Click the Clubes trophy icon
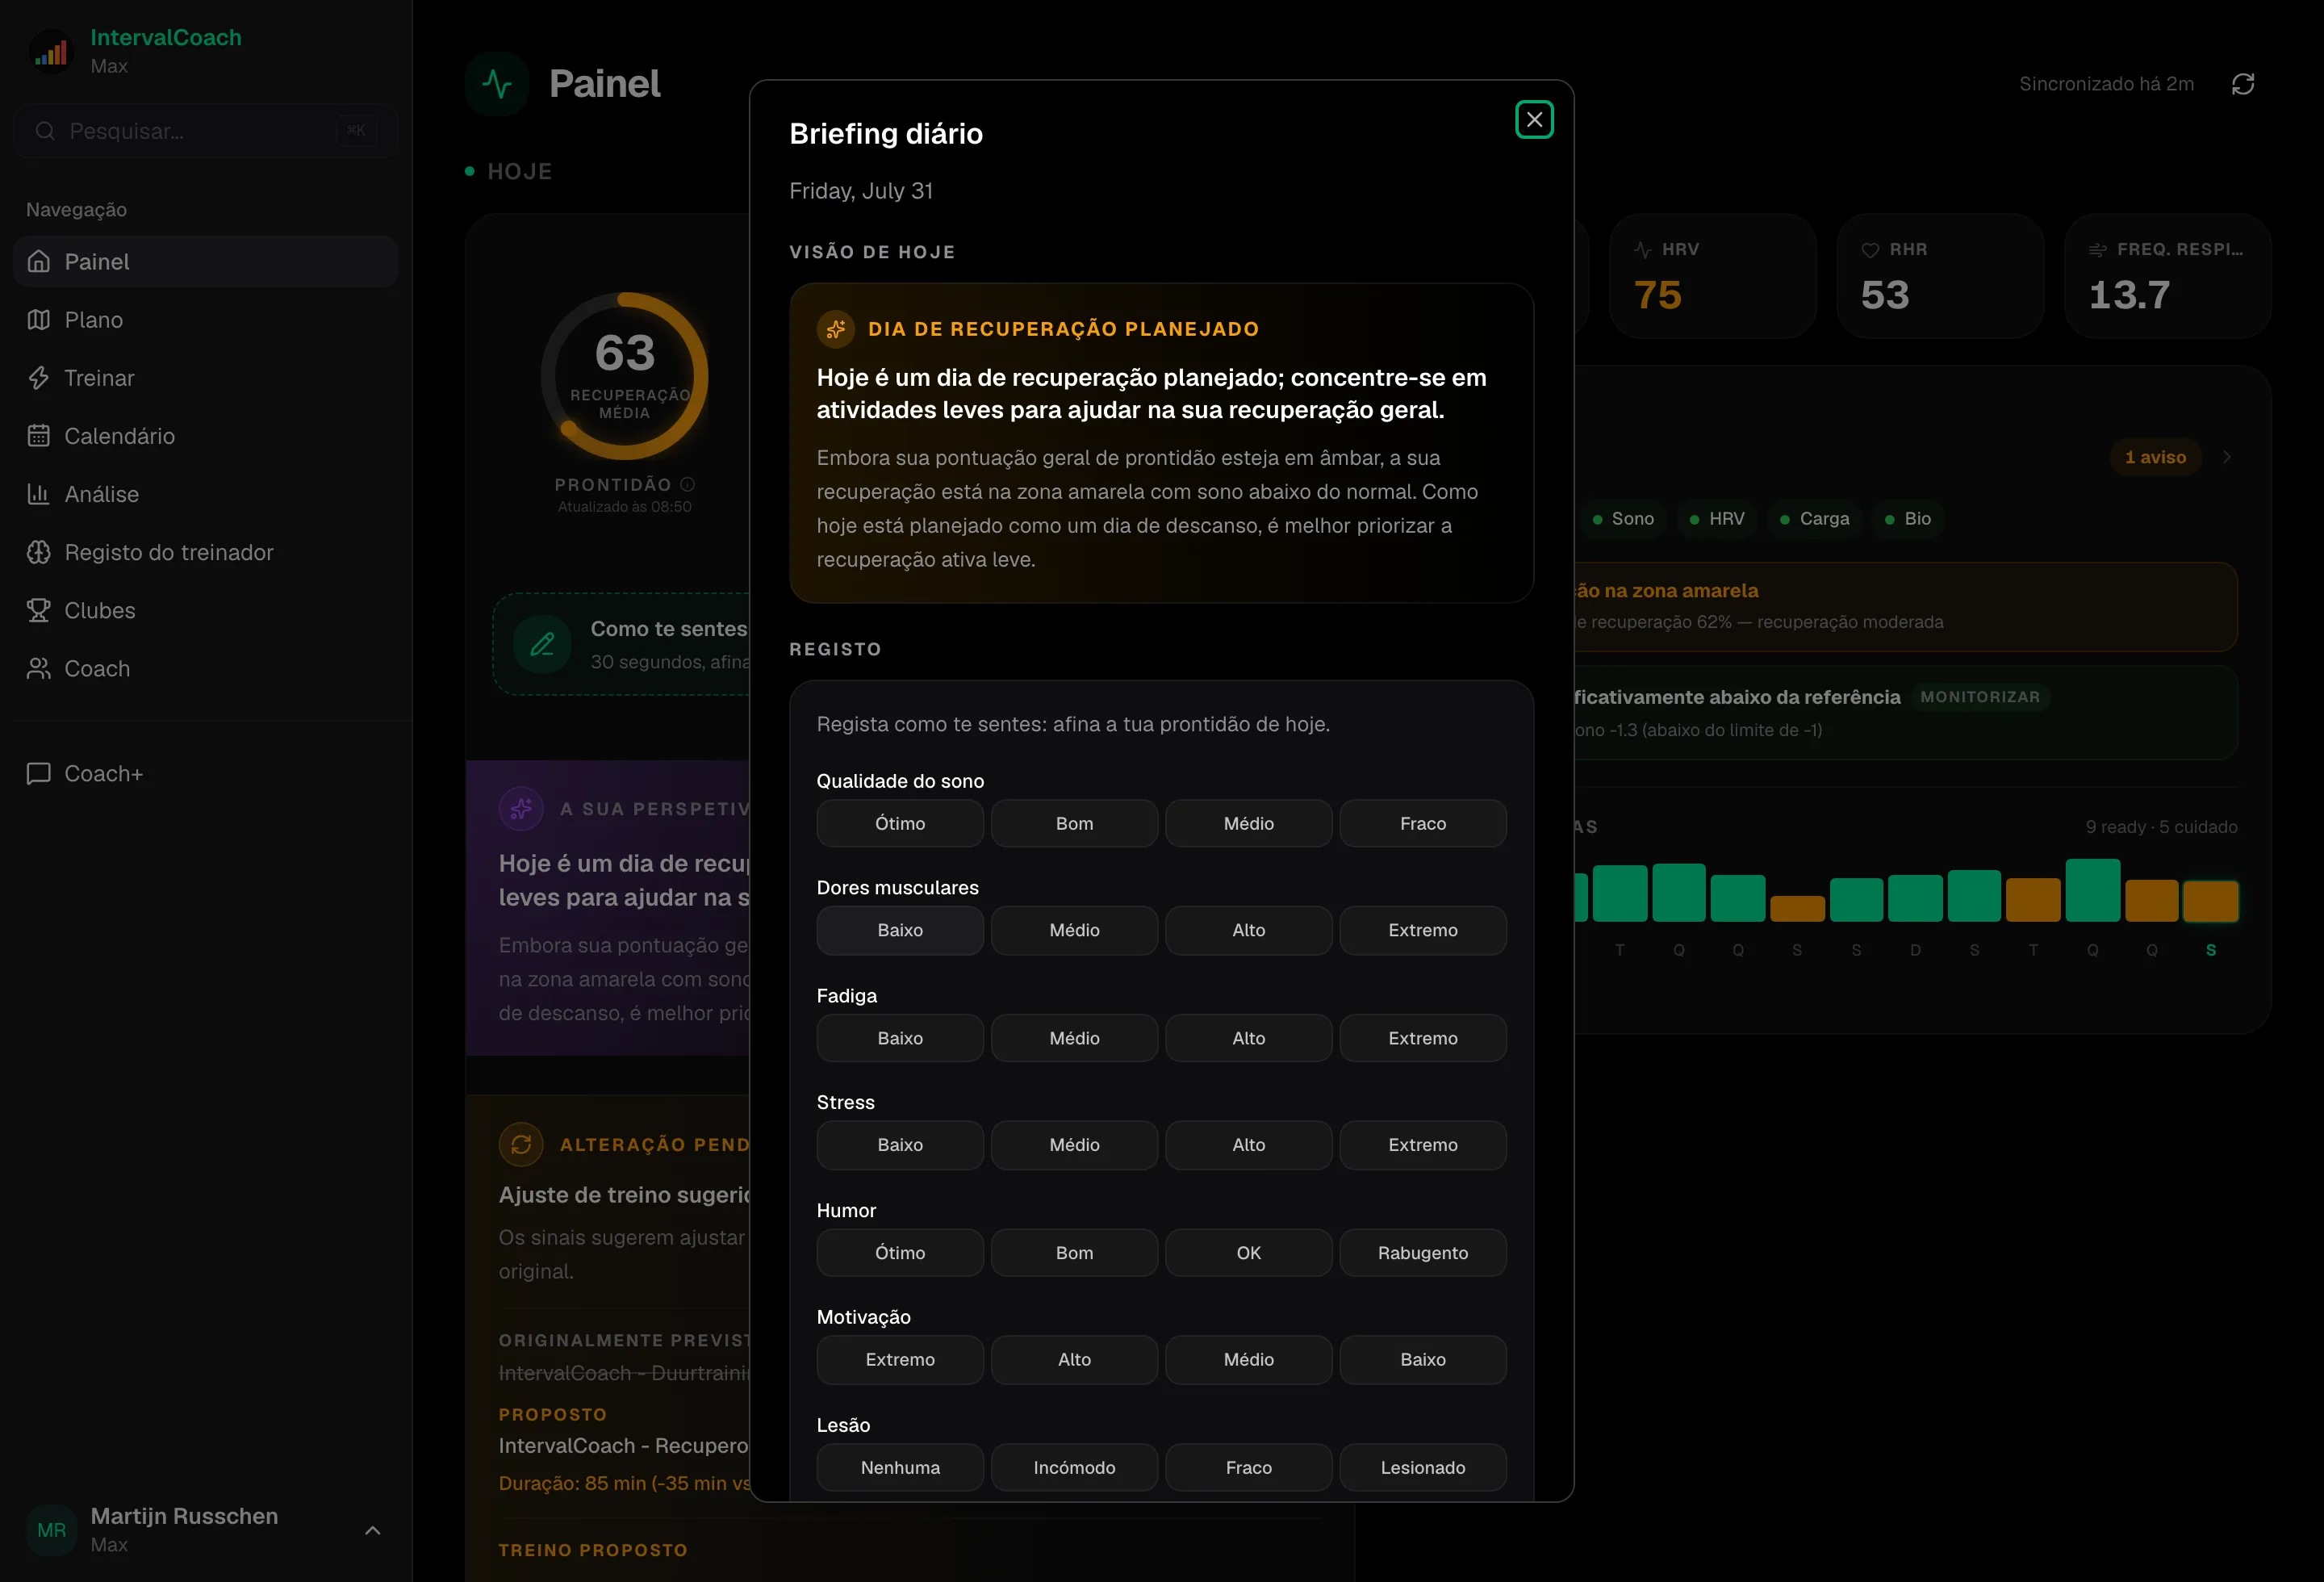 [x=39, y=610]
